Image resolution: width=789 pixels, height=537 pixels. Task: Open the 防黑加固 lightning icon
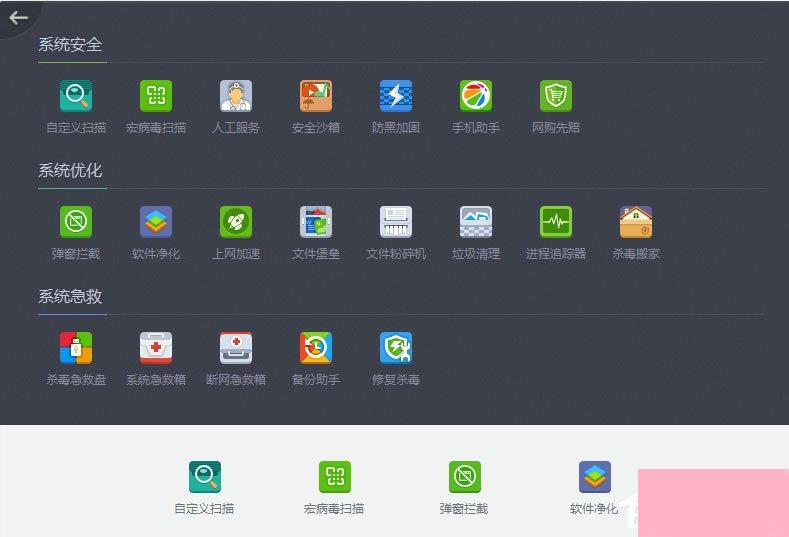click(x=396, y=96)
